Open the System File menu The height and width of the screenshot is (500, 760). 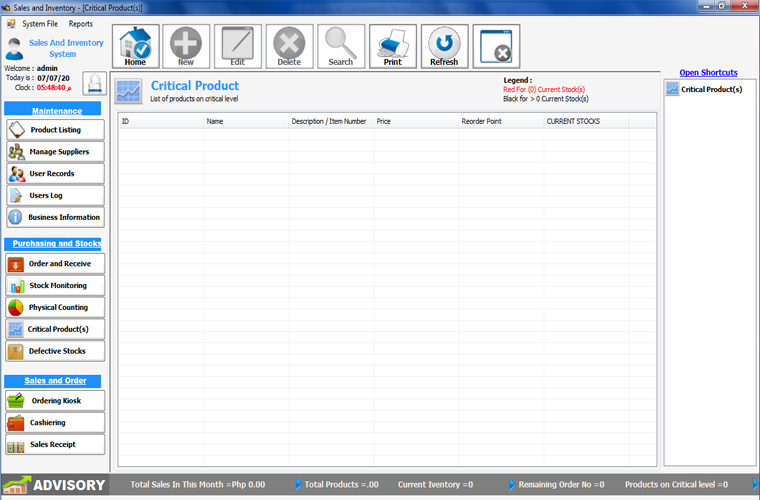click(40, 24)
